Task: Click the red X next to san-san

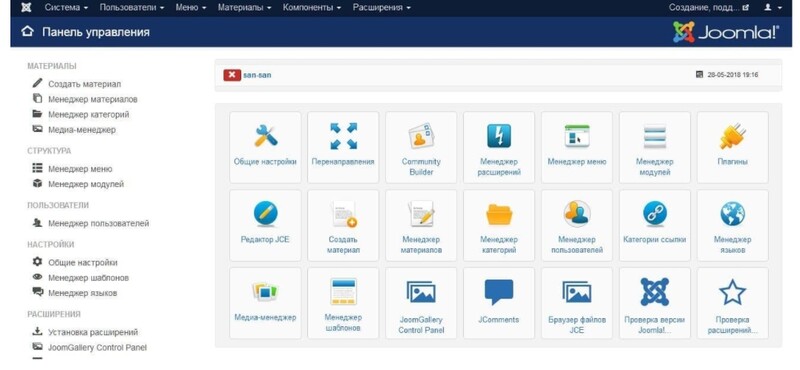Action: pos(232,75)
